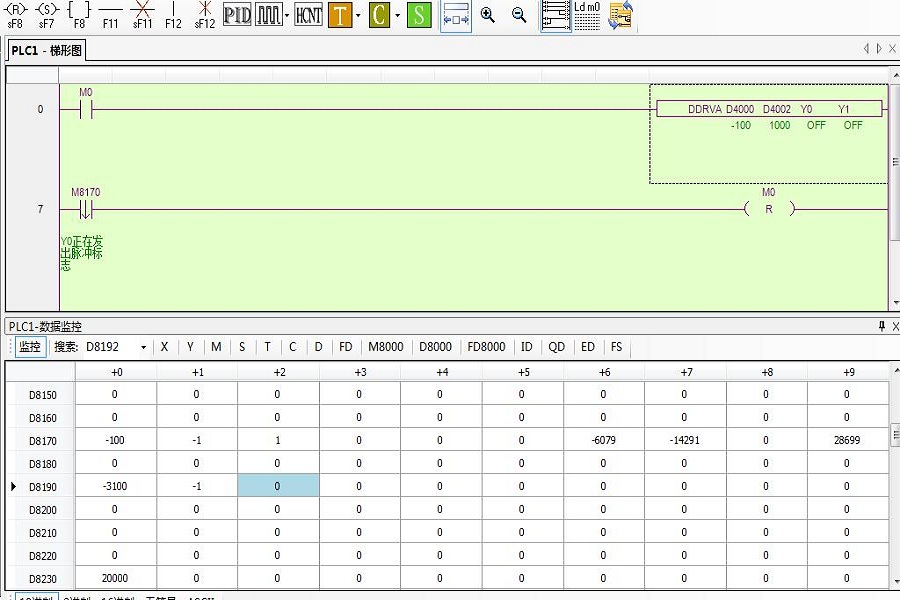
Task: Toggle the 监控 monitor button
Action: pyautogui.click(x=30, y=347)
